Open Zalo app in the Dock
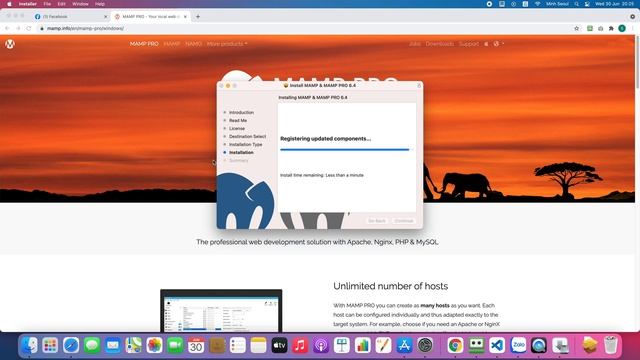Viewport: 640px width, 360px height. point(518,345)
